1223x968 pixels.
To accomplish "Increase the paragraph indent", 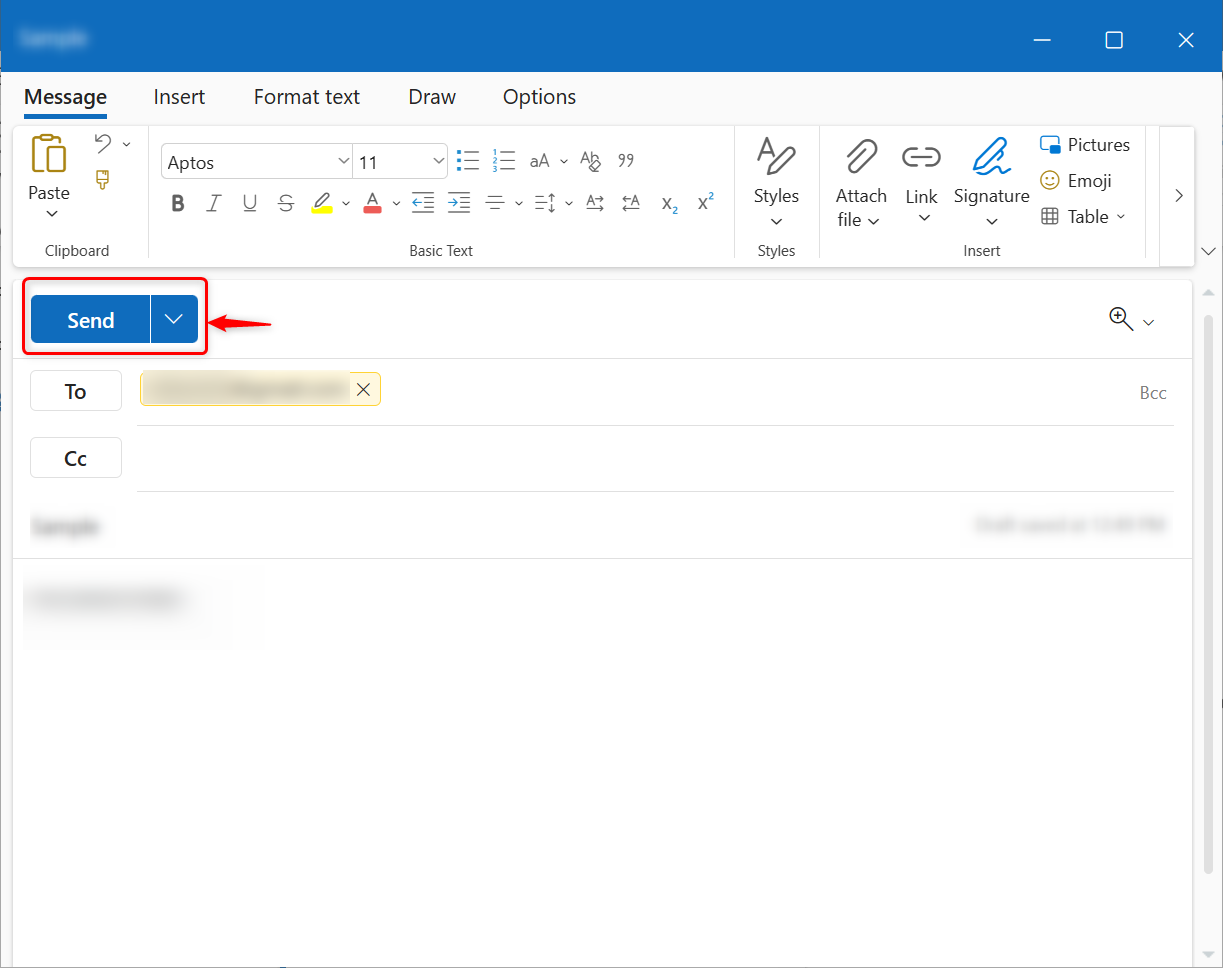I will tap(459, 202).
